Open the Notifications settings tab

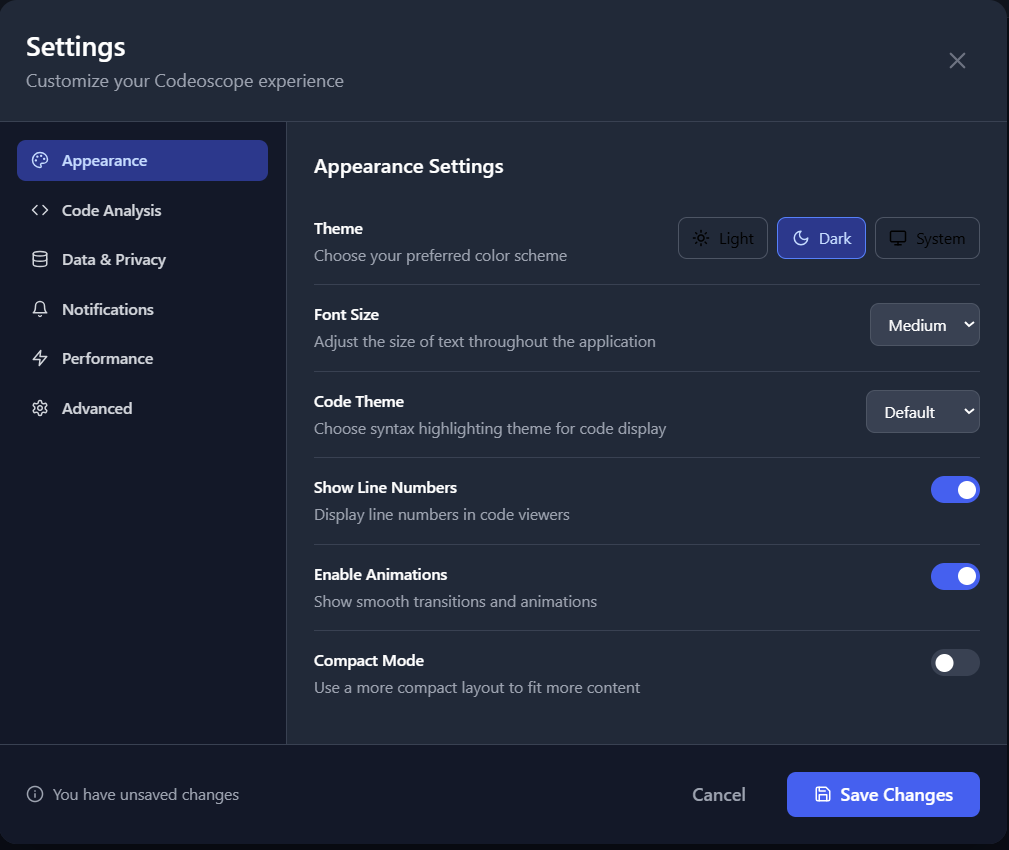pos(108,309)
